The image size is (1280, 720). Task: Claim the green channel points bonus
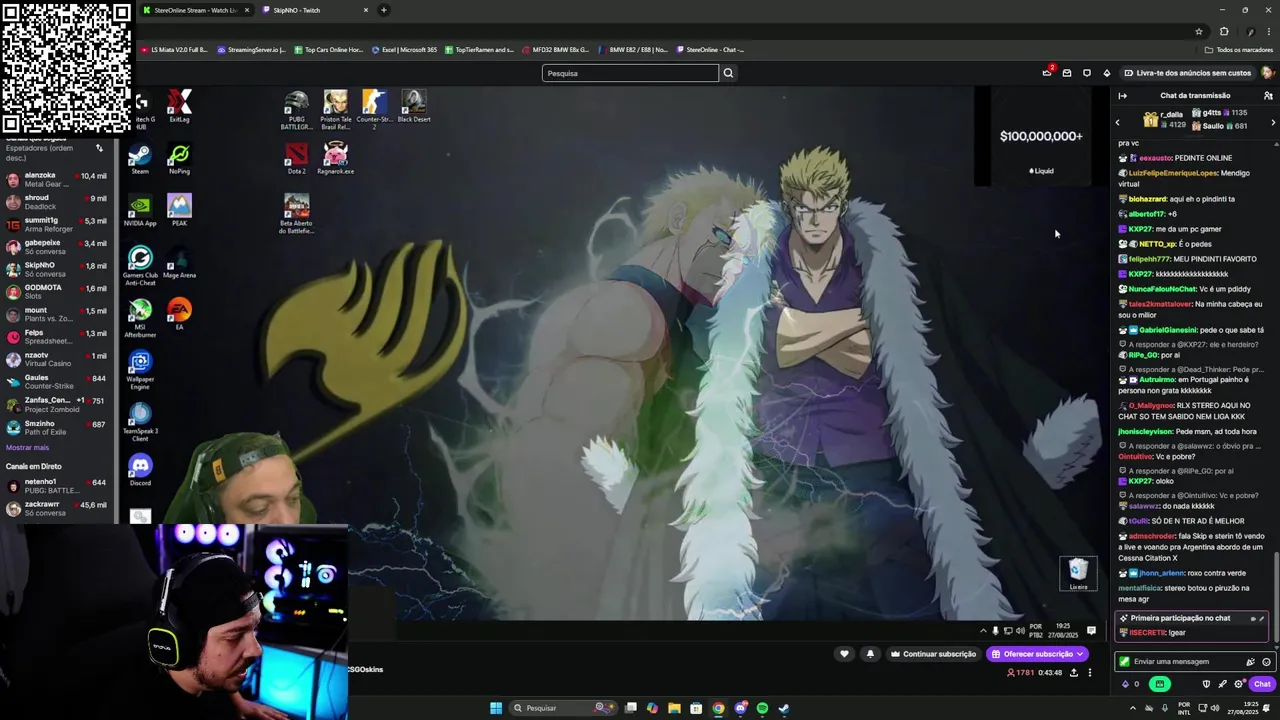[x=1160, y=684]
